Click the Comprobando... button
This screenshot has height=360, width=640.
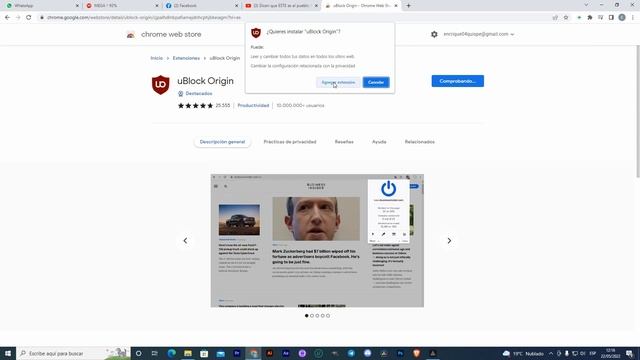(x=458, y=81)
